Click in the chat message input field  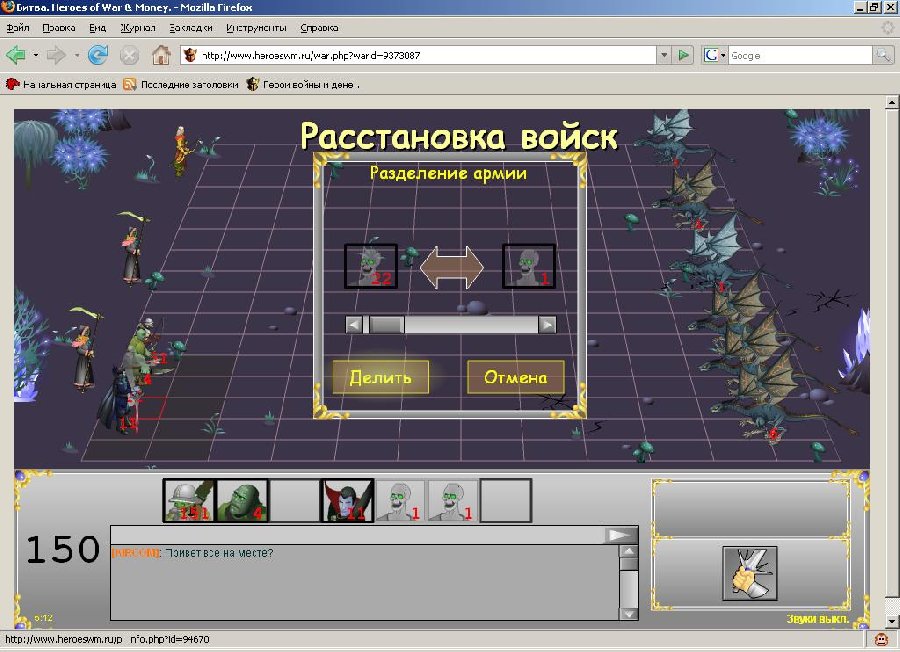coord(358,535)
